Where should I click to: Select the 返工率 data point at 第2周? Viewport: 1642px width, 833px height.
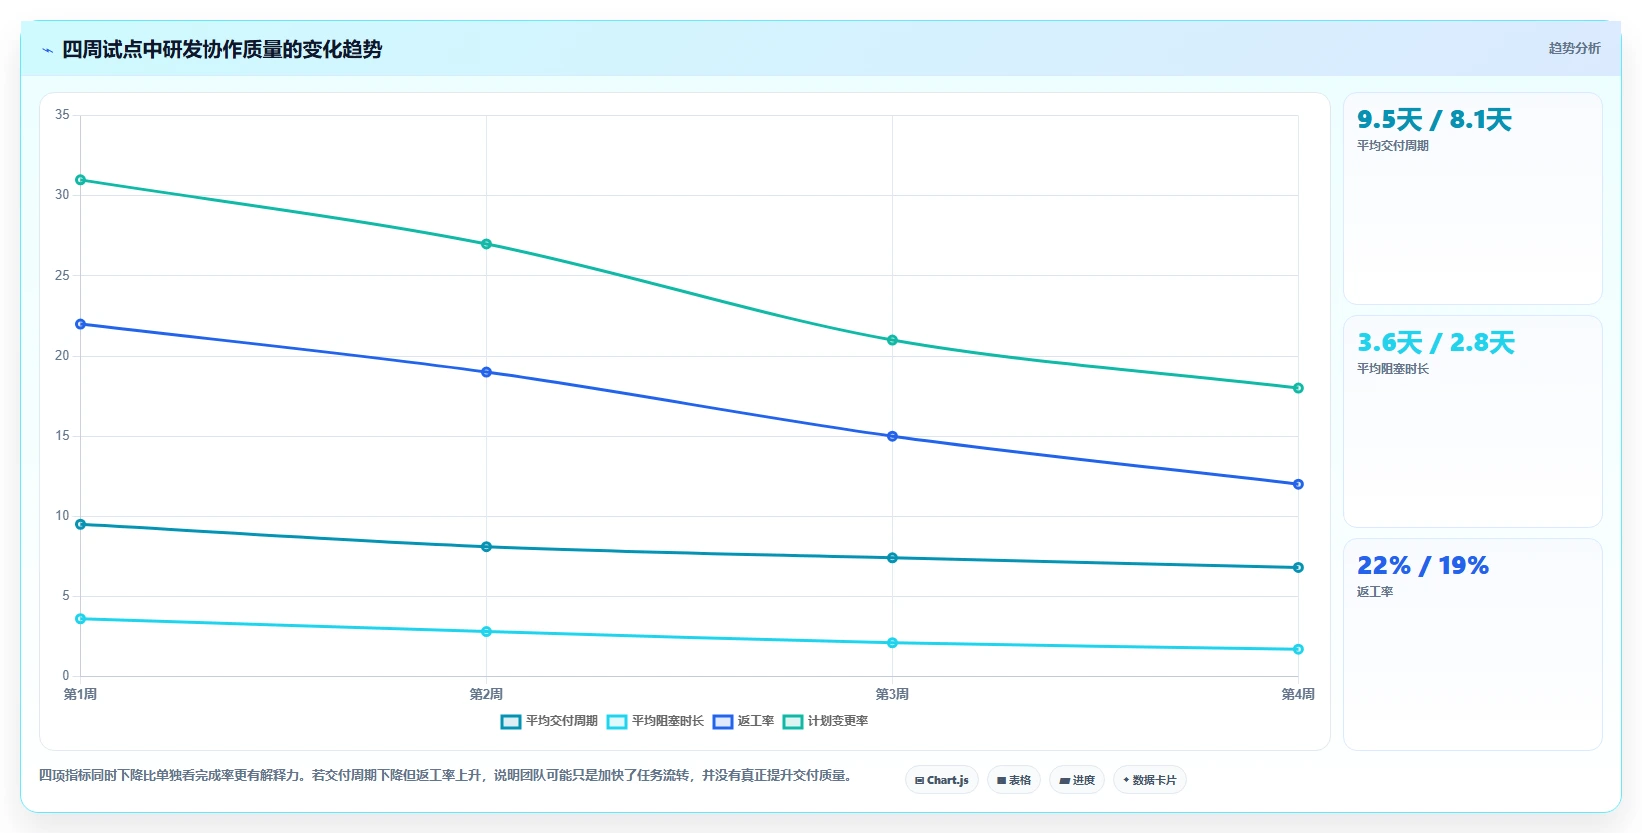point(487,372)
